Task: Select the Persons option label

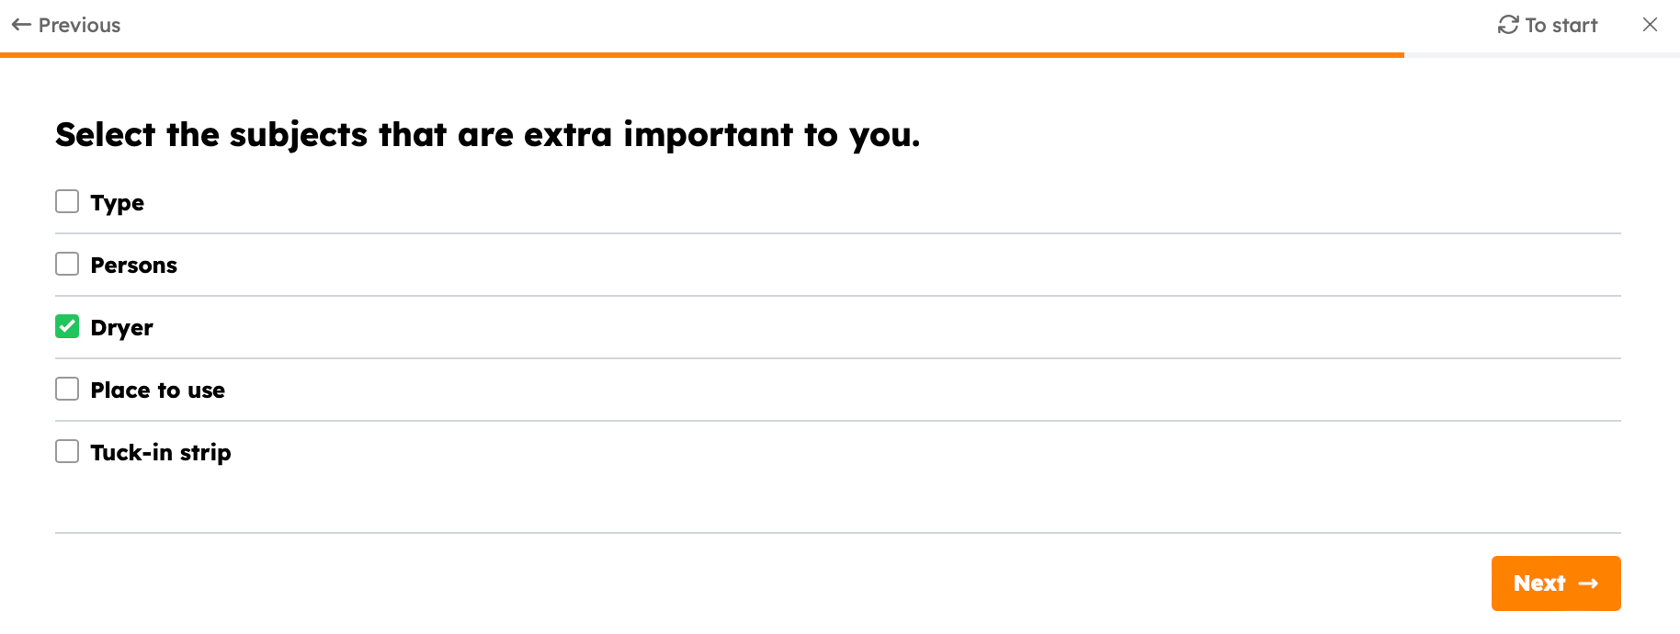Action: [134, 265]
